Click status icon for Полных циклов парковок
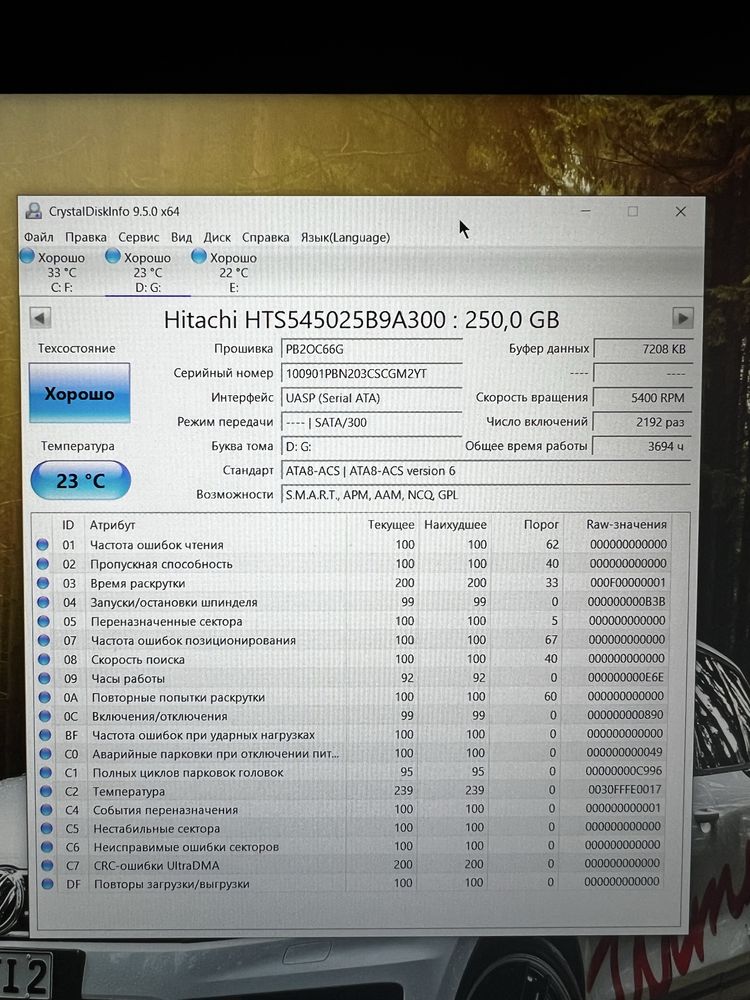Image resolution: width=750 pixels, height=1000 pixels. pyautogui.click(x=45, y=772)
